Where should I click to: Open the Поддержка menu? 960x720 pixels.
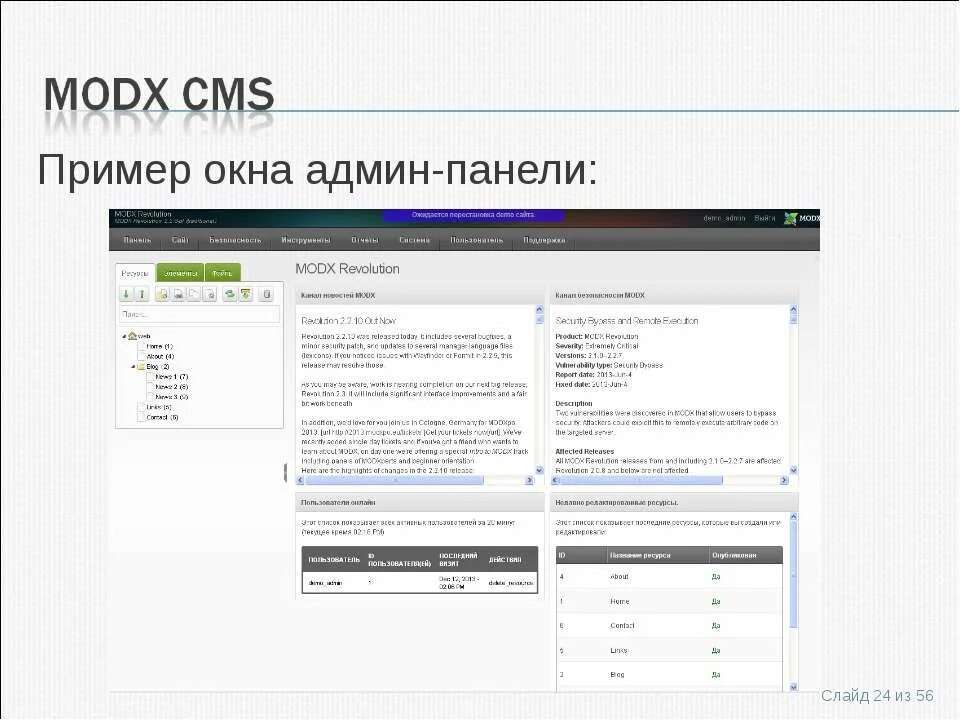(x=544, y=240)
